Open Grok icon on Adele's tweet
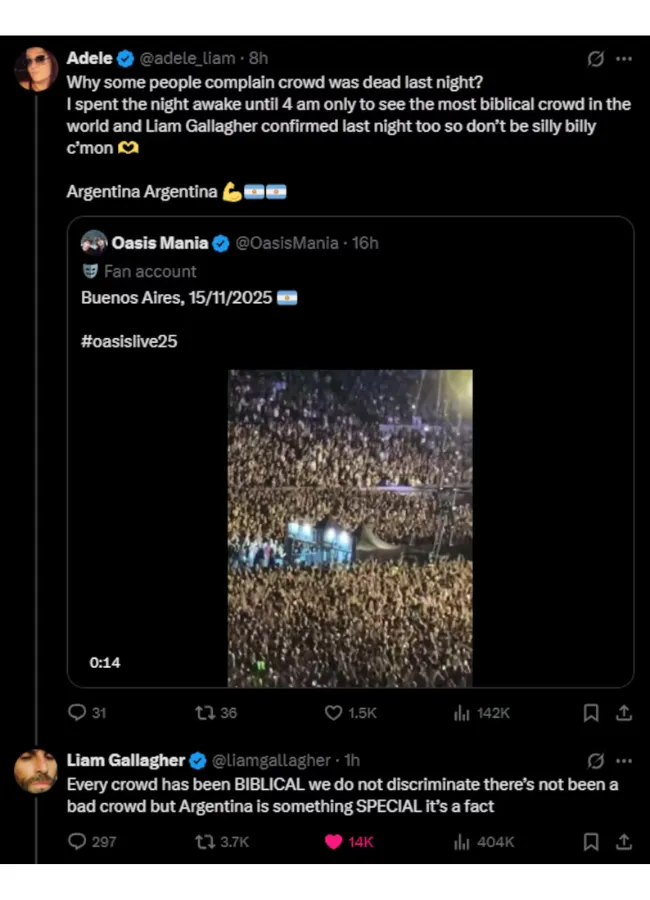This screenshot has height=900, width=650. click(595, 59)
